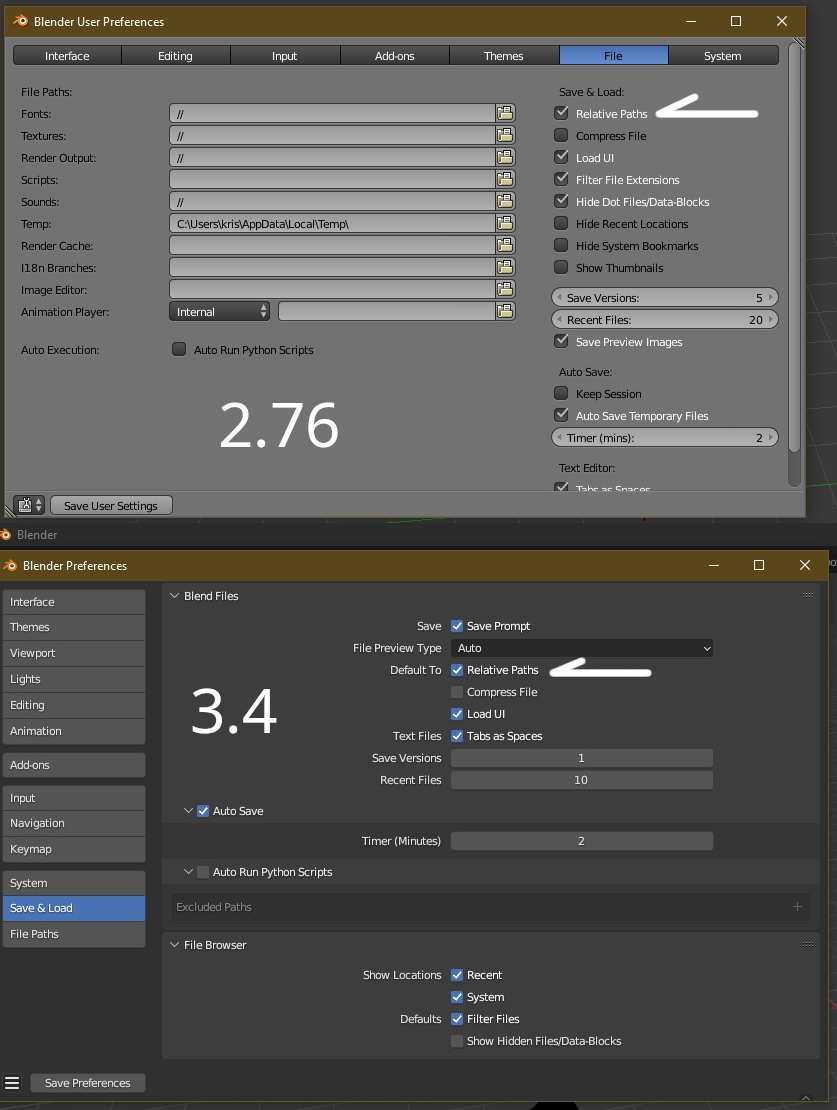Toggle Save Prompt checkbox in 3.4 preferences
Image resolution: width=837 pixels, height=1110 pixels.
coord(457,626)
